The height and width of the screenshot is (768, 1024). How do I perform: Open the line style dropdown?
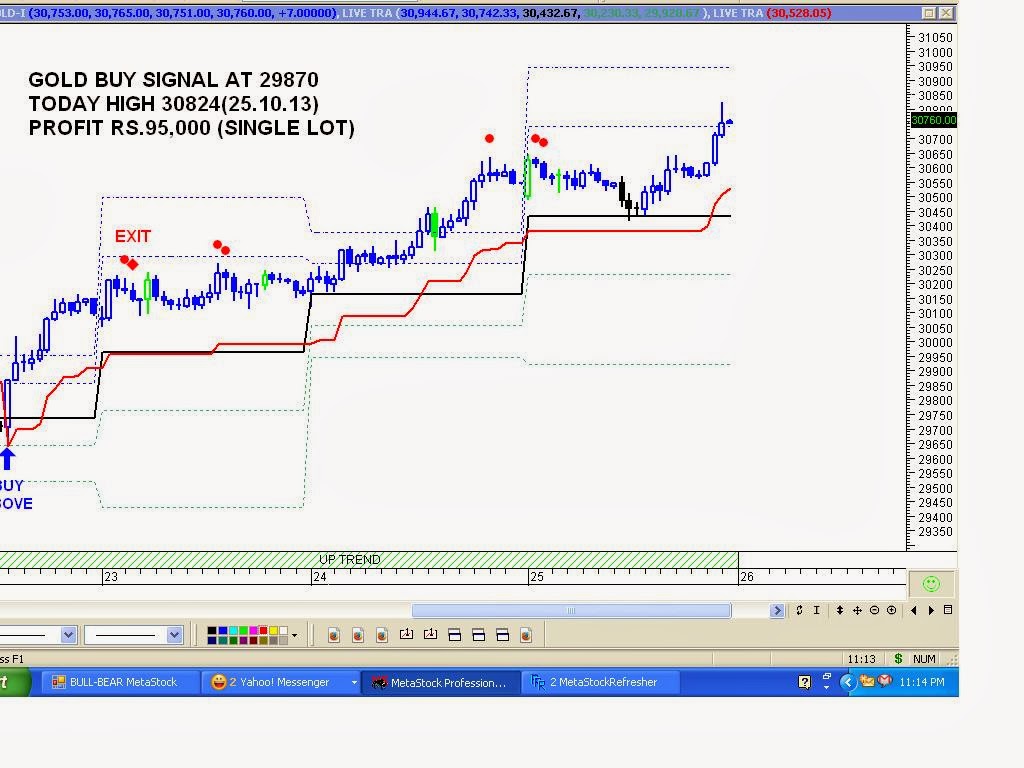(68, 634)
